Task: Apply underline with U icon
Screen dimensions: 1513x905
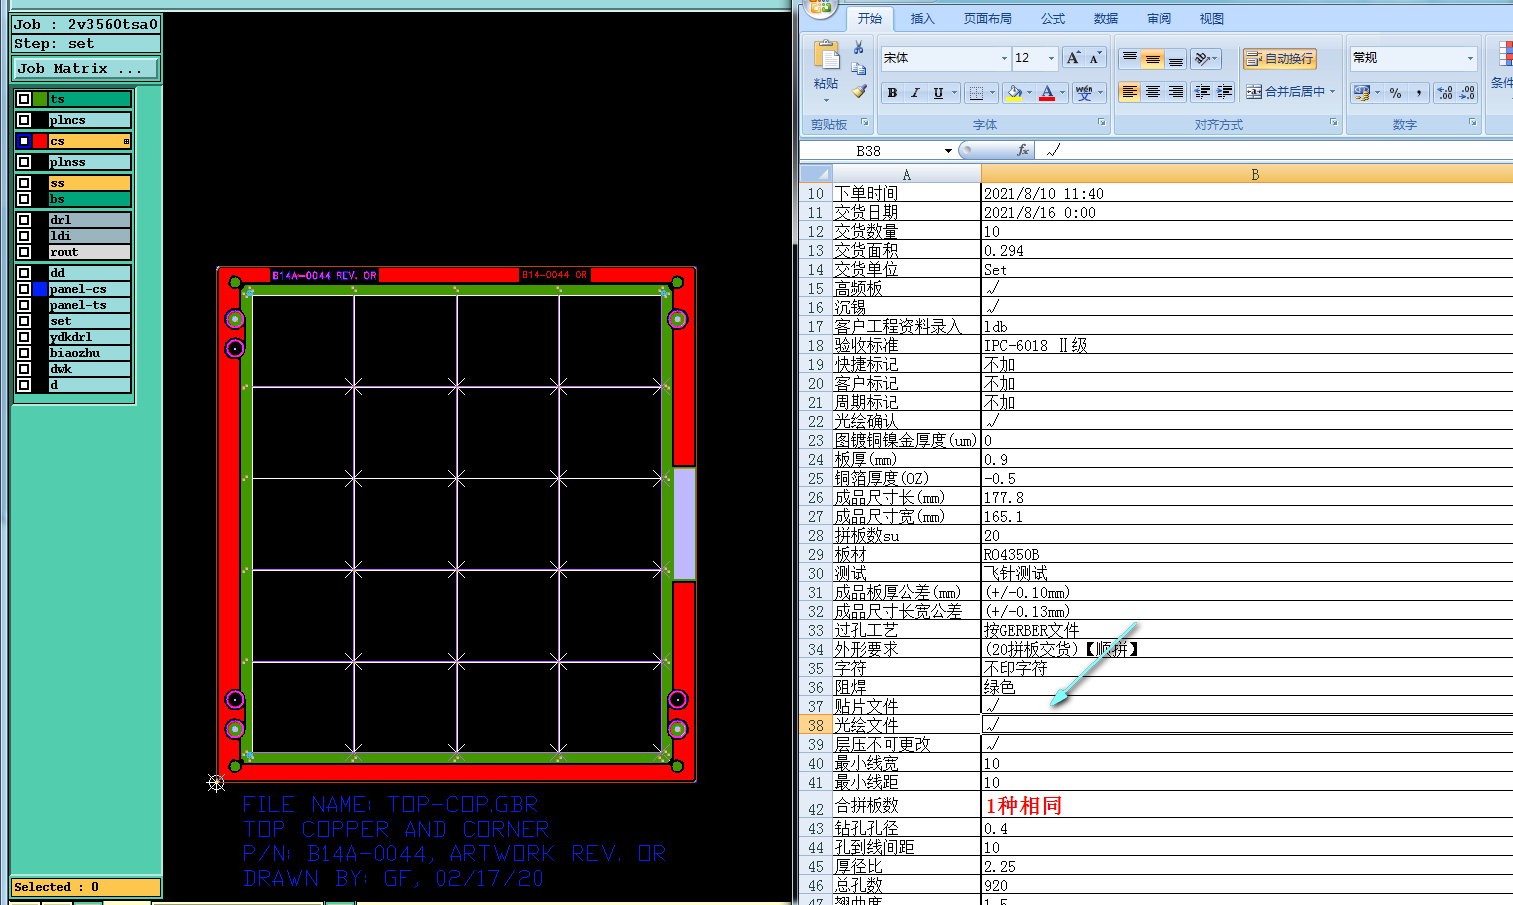Action: [938, 93]
